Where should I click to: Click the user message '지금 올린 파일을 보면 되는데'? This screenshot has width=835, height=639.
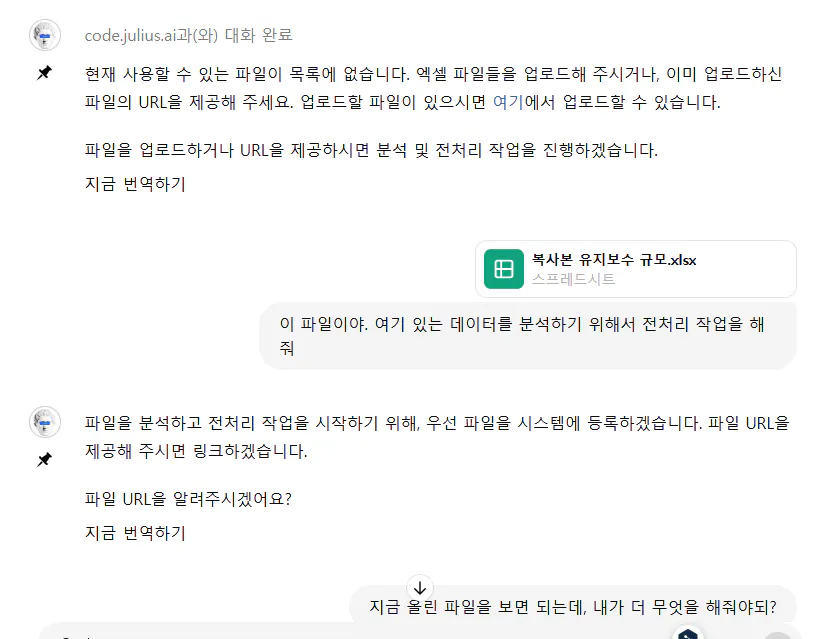573,607
